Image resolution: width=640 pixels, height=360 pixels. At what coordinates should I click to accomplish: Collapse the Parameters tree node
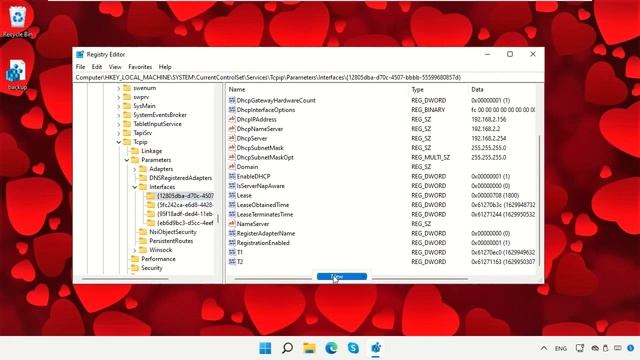click(x=127, y=160)
